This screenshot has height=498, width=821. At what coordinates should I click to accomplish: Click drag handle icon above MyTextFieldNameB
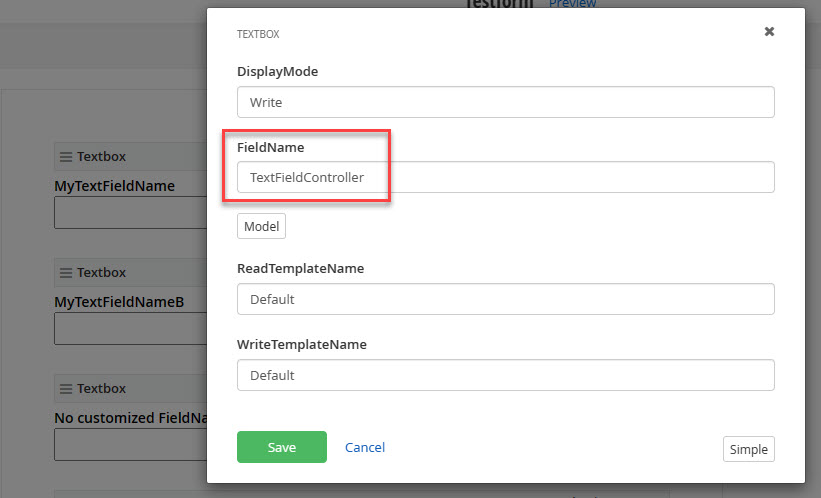(66, 273)
